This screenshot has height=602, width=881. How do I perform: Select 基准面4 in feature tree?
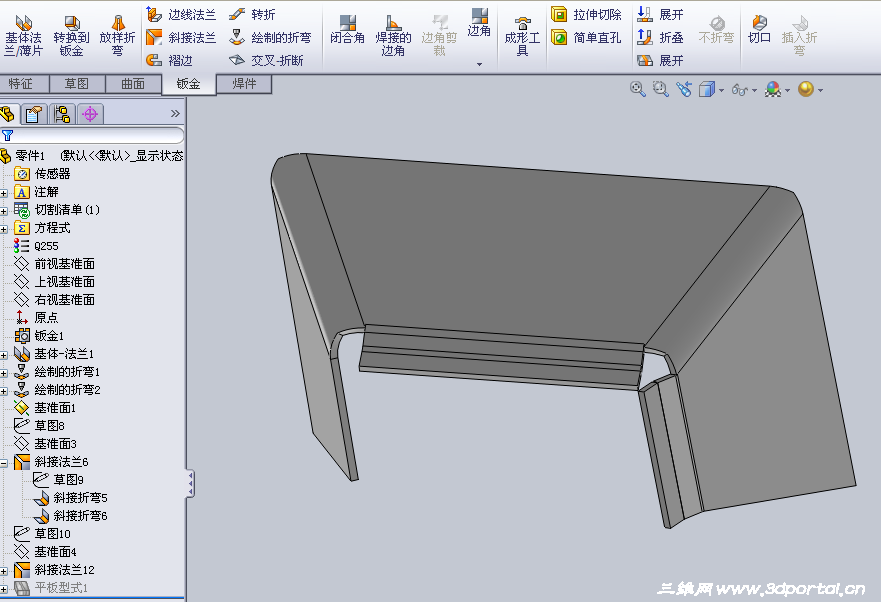[46, 551]
